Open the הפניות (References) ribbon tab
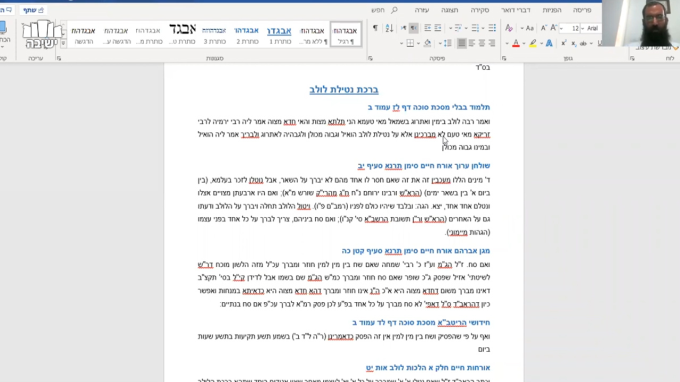This screenshot has height=382, width=680. (x=552, y=10)
